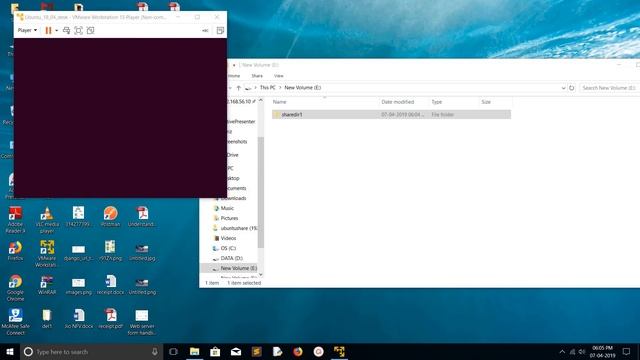Select VMware Workstation desktop shortcut
This screenshot has height=360, width=640.
pyautogui.click(x=47, y=253)
